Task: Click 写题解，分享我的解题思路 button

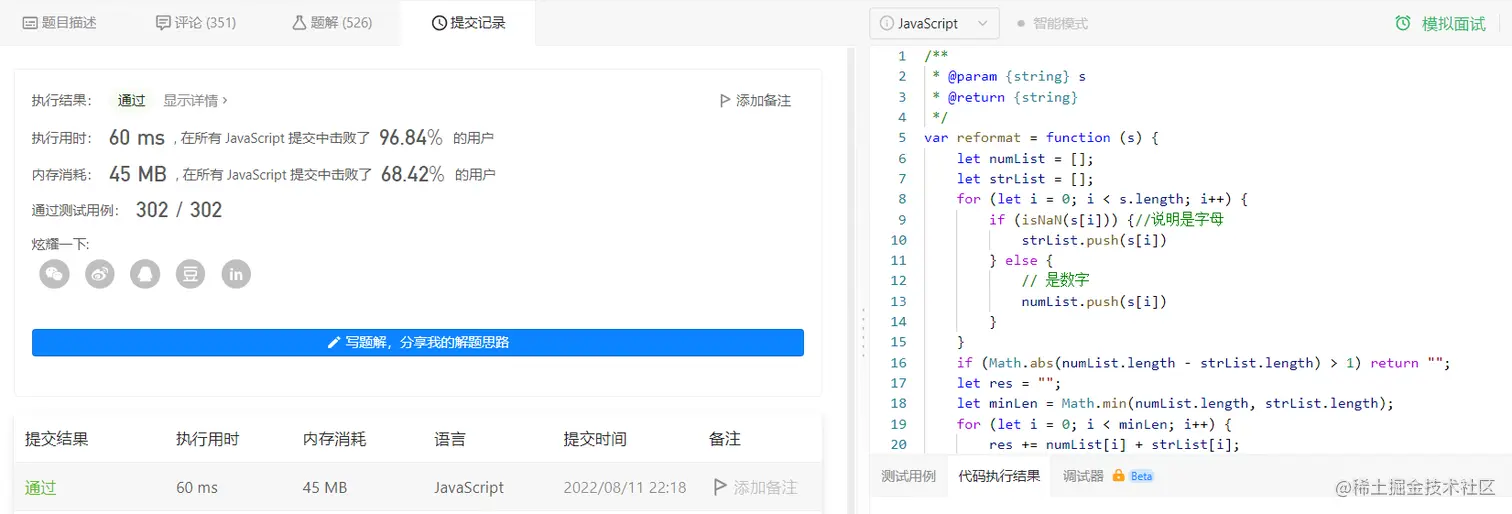Action: (418, 342)
